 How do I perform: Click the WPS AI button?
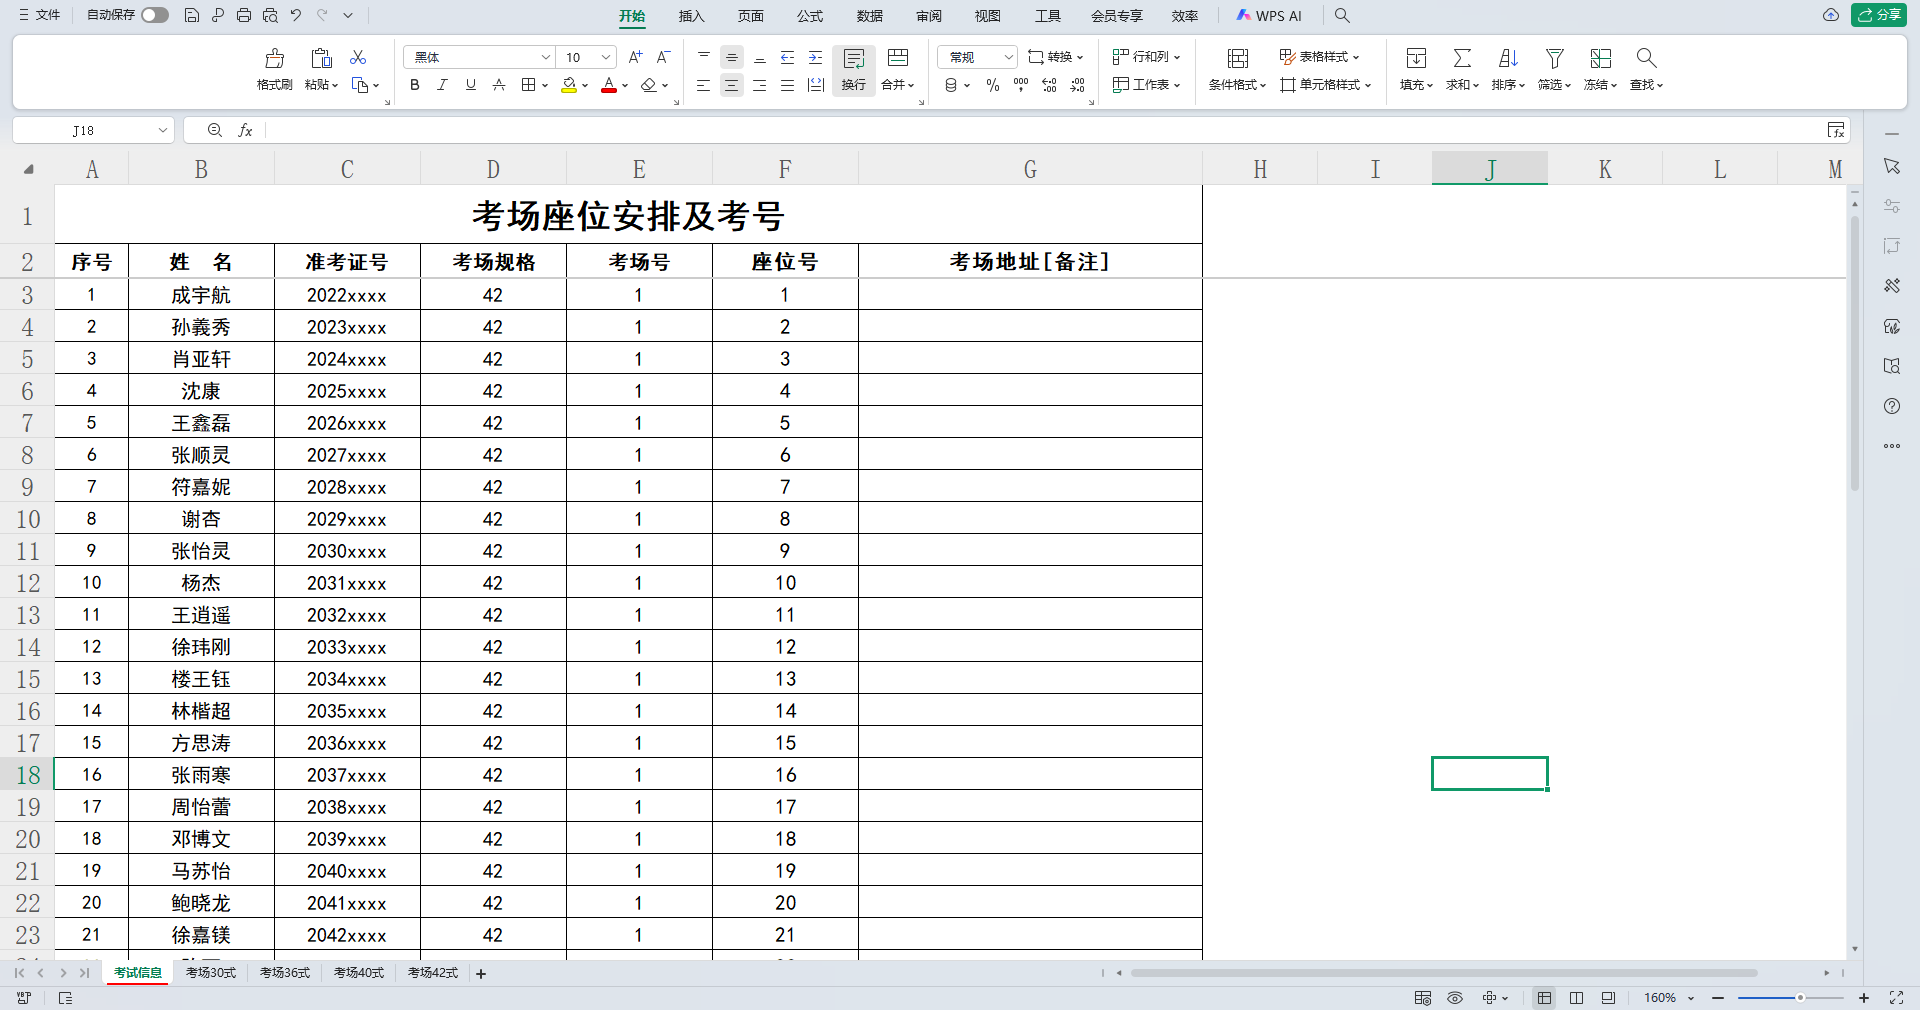coord(1269,16)
